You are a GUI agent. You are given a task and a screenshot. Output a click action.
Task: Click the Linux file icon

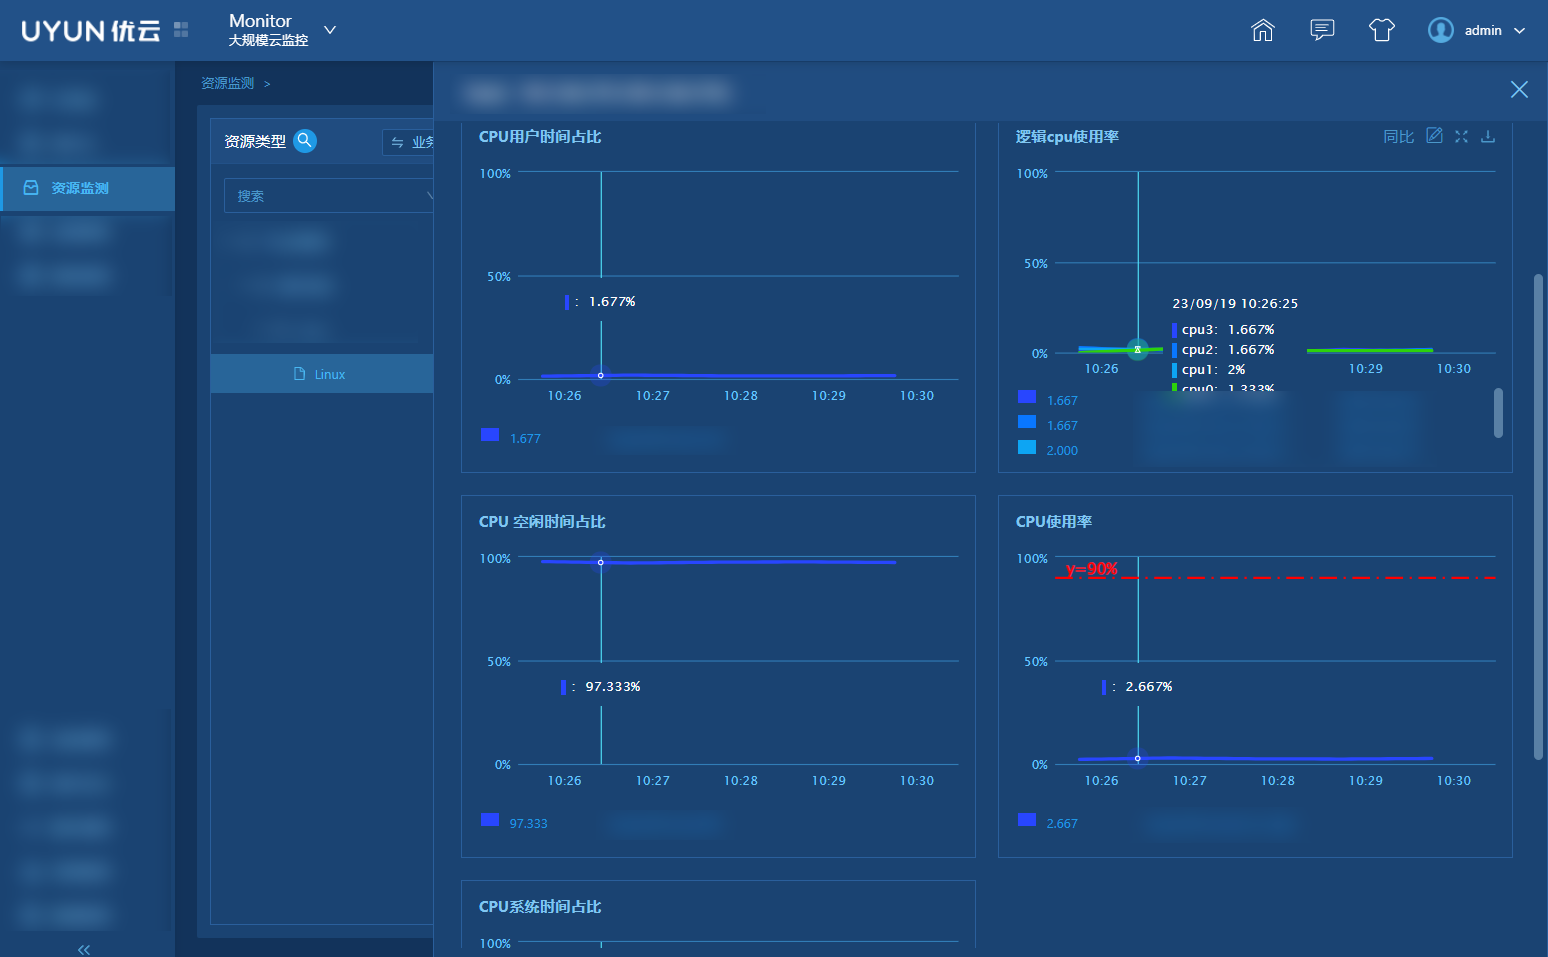[299, 374]
